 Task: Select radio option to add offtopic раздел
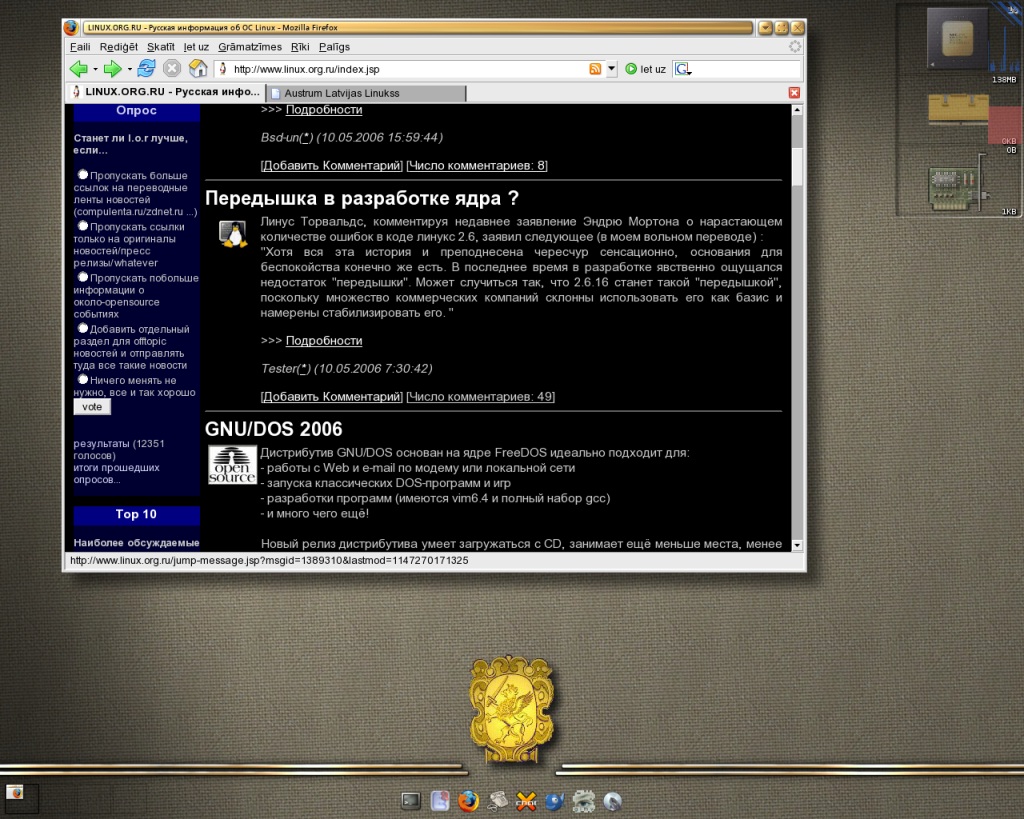(83, 329)
